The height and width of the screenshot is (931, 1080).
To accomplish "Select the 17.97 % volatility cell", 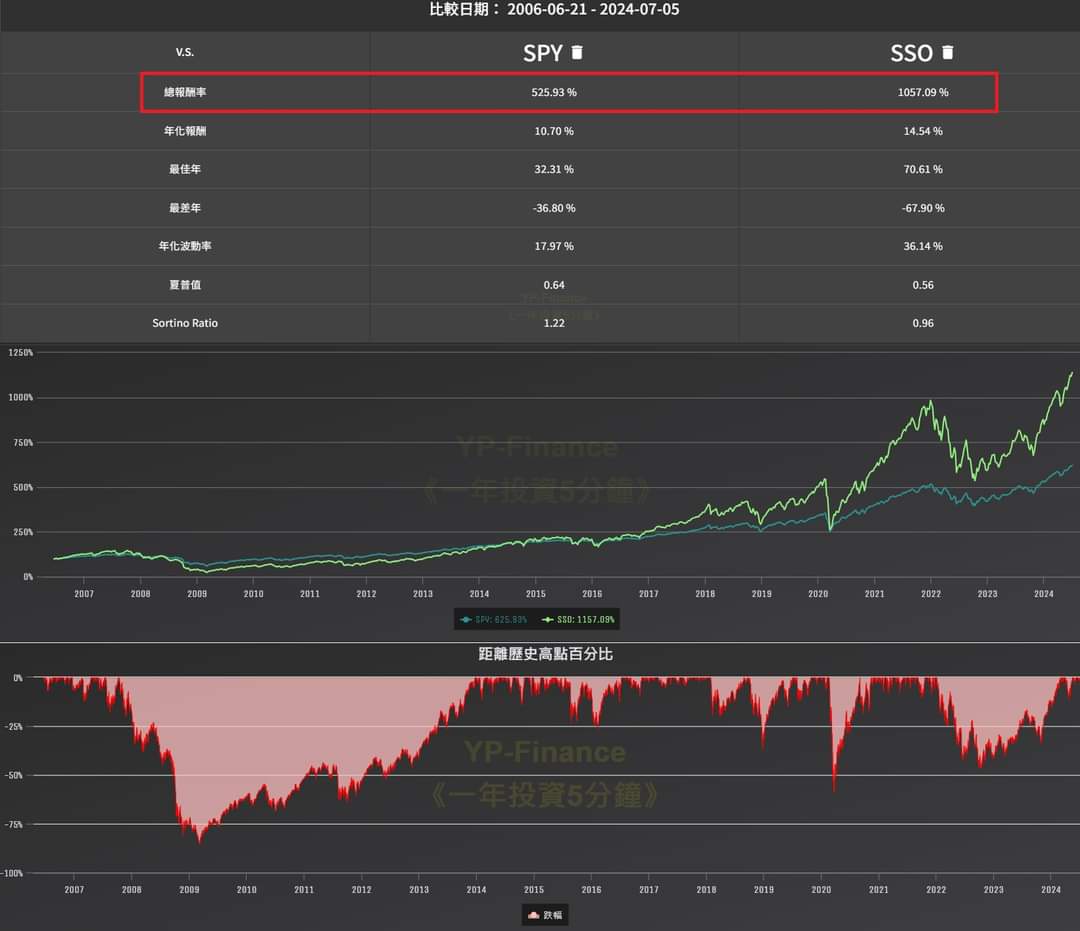I will (554, 246).
